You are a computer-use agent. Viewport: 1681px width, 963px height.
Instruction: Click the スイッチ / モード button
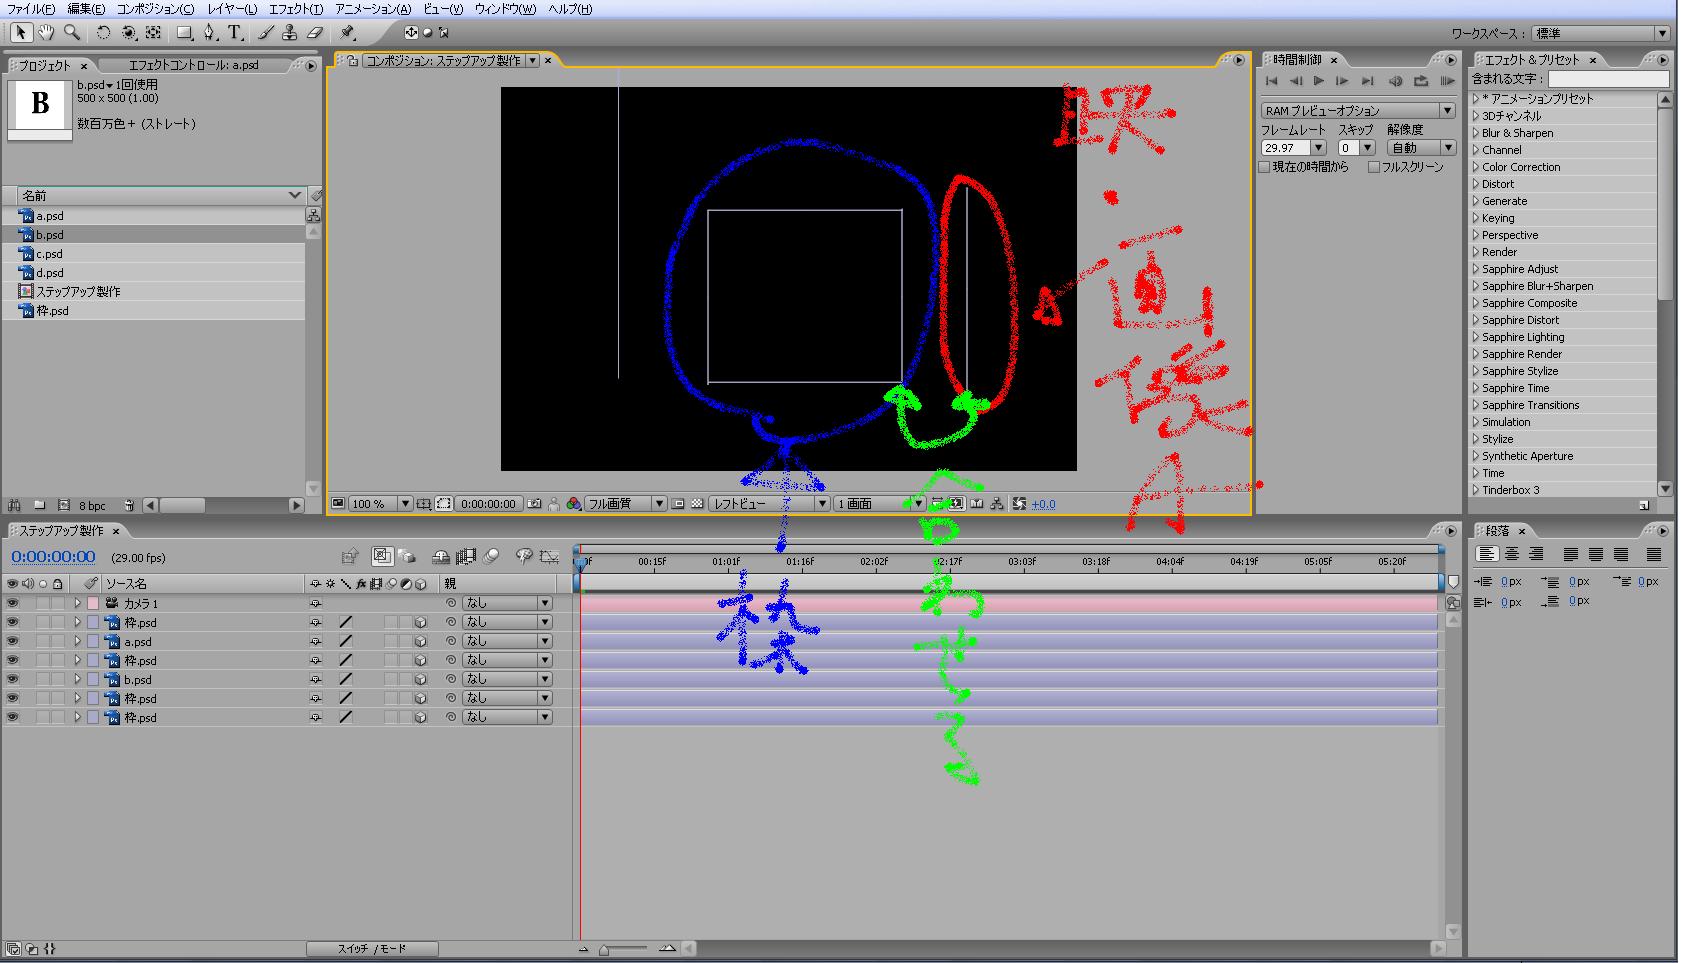[372, 948]
